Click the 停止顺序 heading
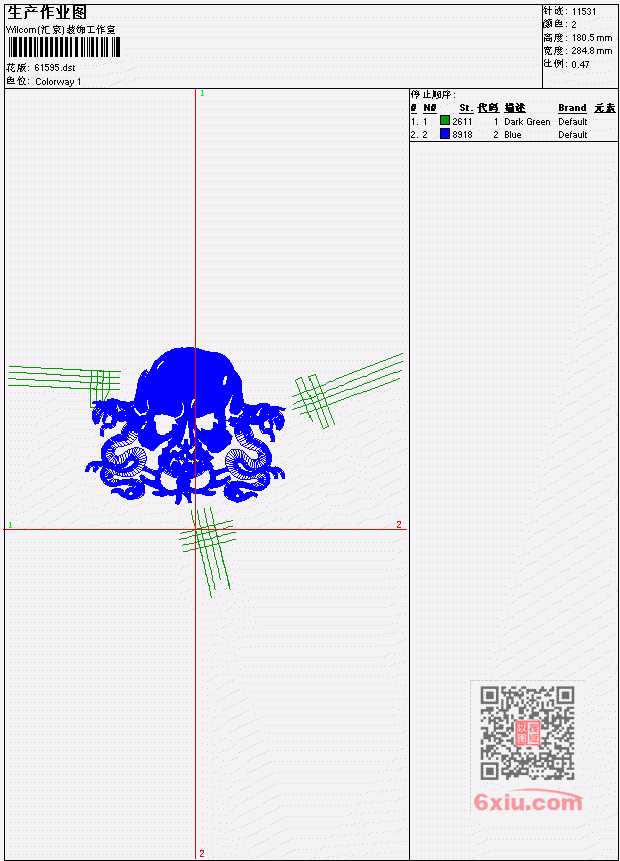Viewport: 620px width, 861px height. click(x=433, y=94)
